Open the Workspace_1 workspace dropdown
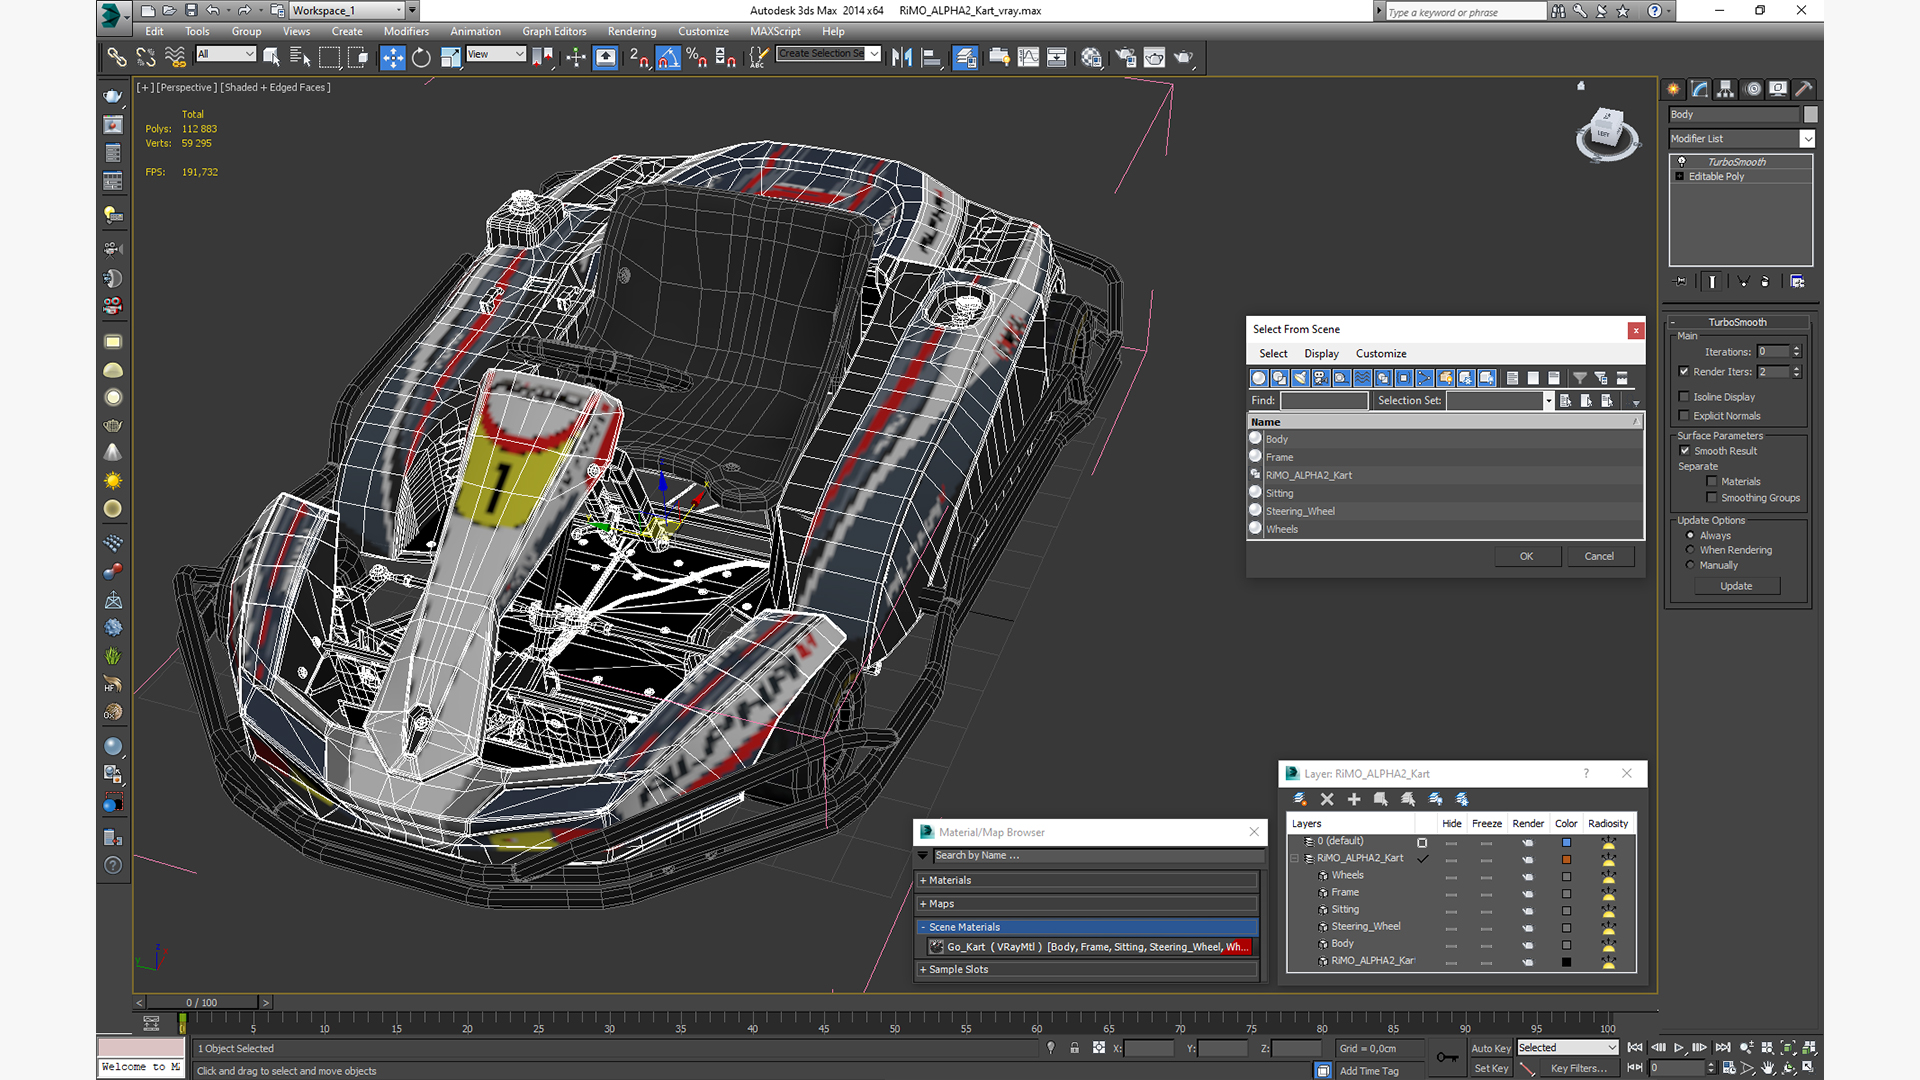This screenshot has height=1080, width=1920. 346,11
